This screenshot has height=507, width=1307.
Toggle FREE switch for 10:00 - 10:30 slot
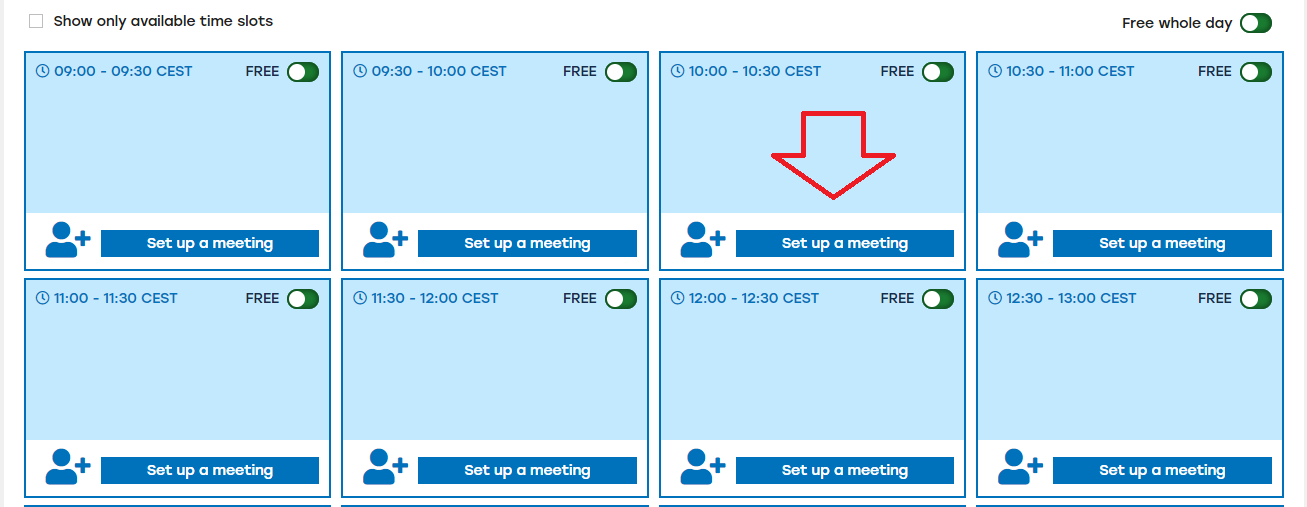938,72
